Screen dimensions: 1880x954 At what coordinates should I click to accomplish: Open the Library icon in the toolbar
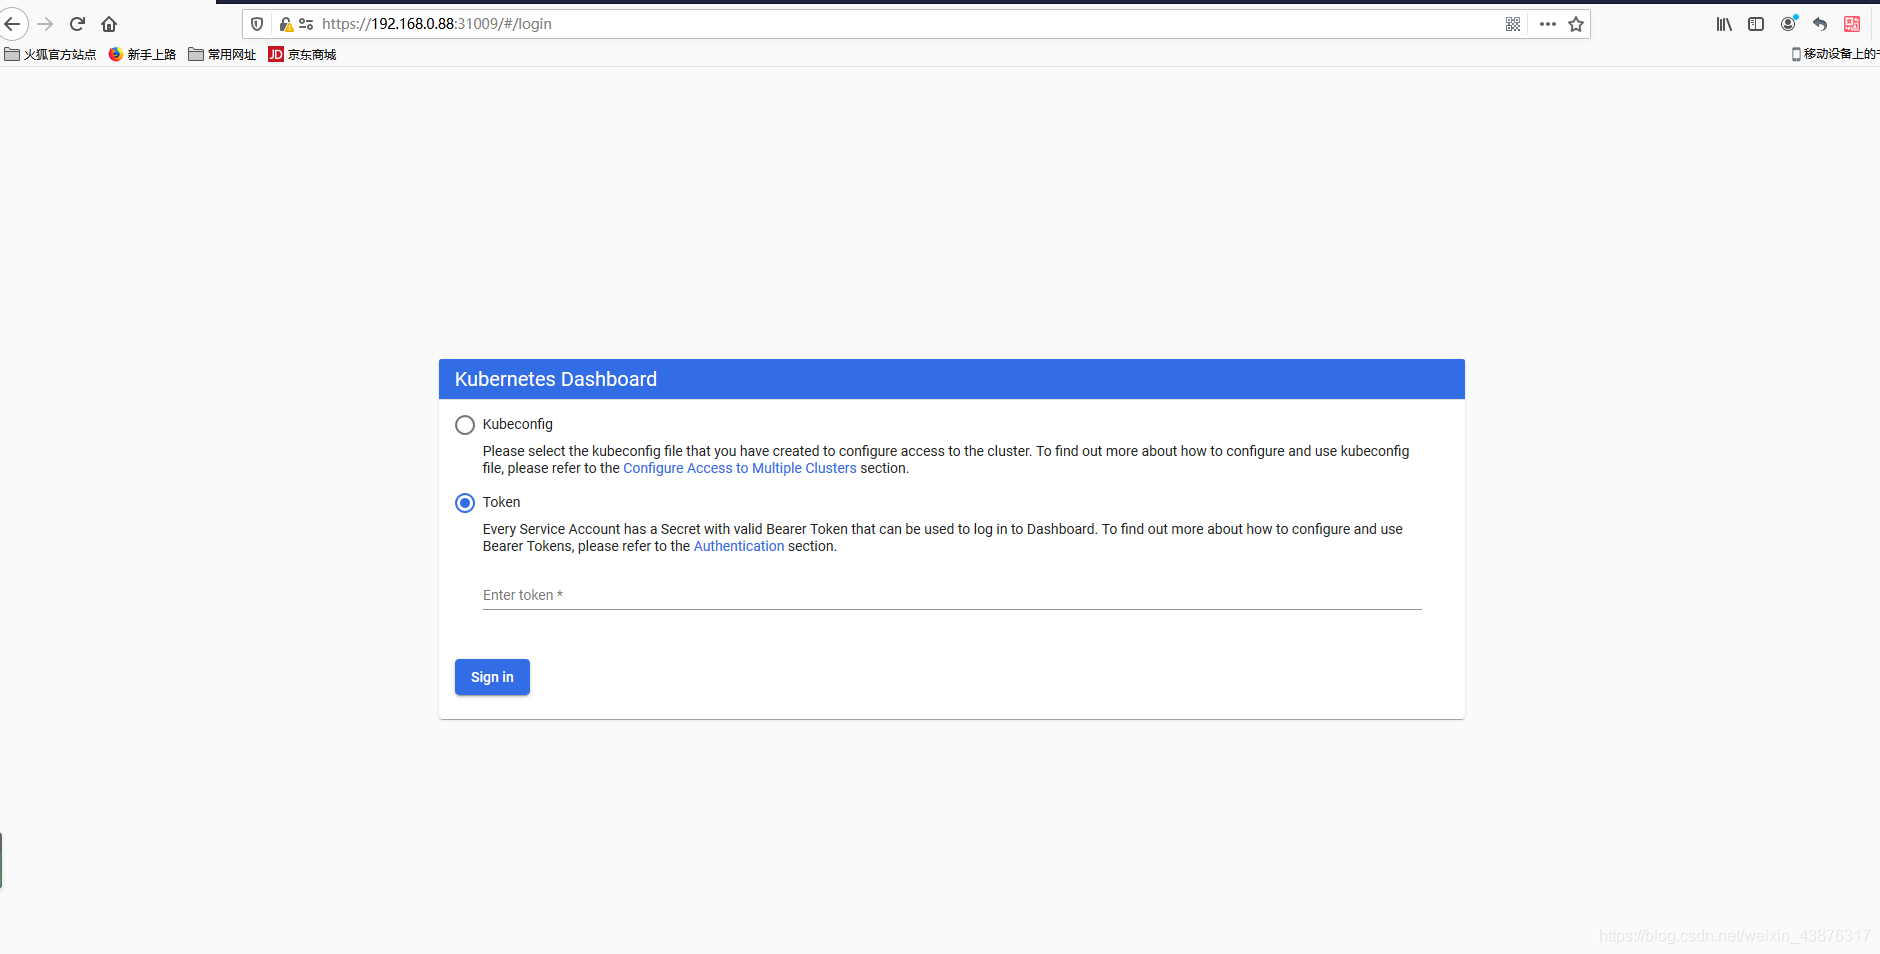click(x=1724, y=24)
